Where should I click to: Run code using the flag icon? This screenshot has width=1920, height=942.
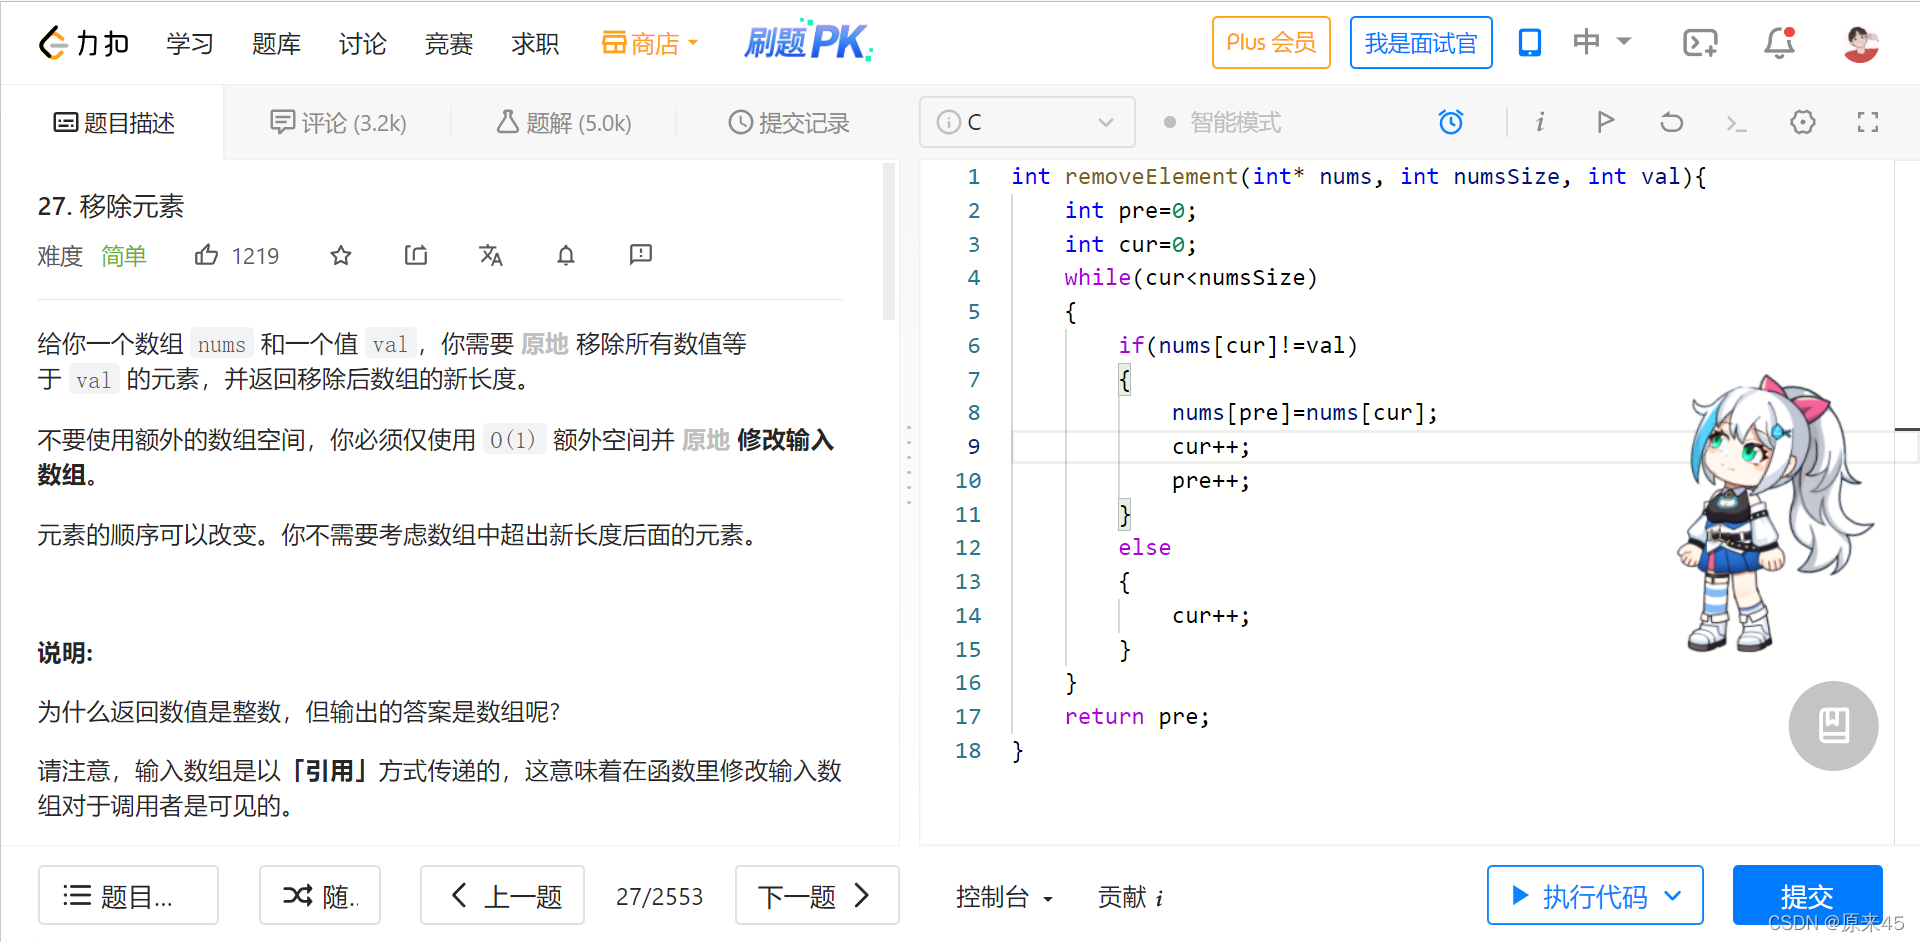[x=1605, y=121]
